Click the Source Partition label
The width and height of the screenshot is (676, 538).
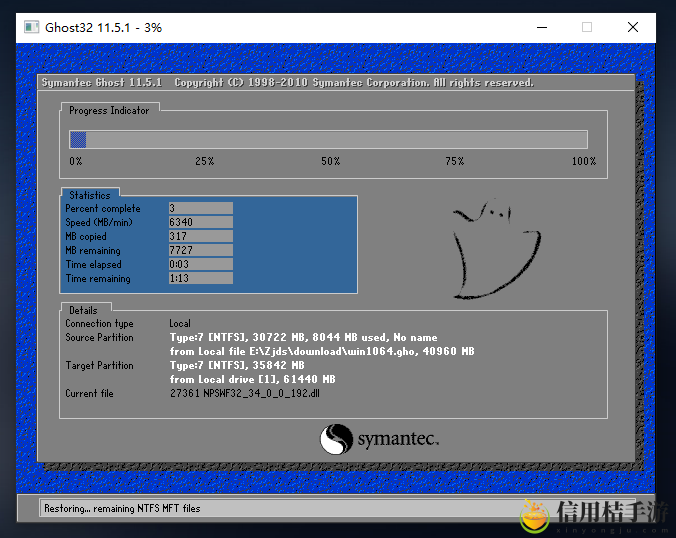(x=99, y=338)
